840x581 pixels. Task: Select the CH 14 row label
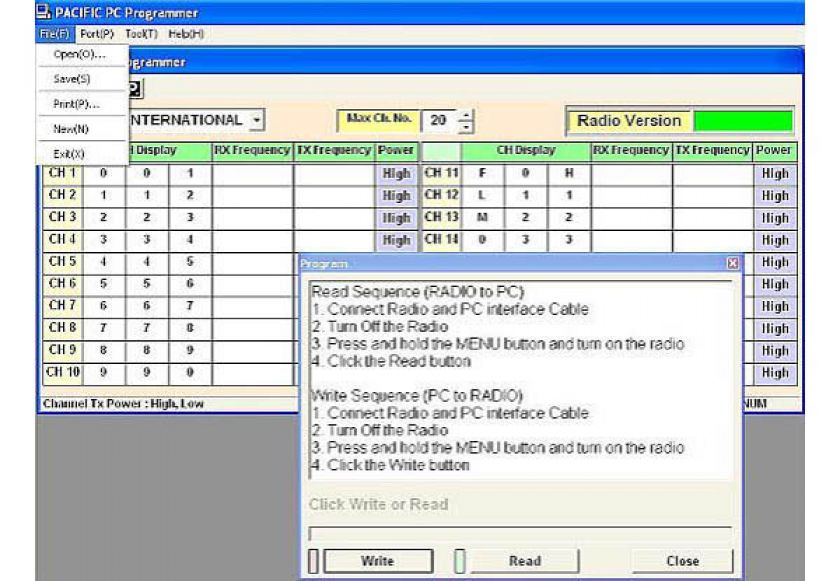441,239
